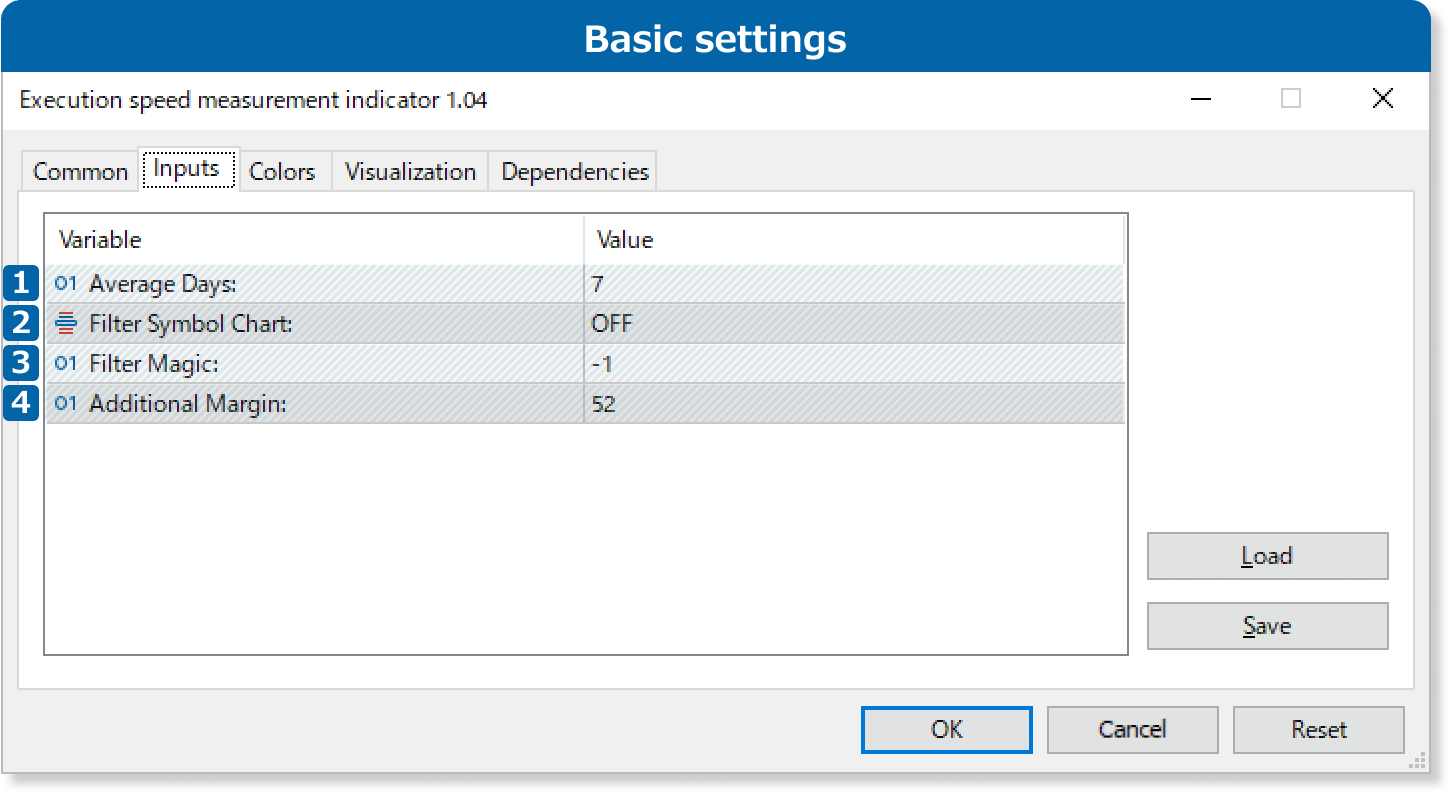This screenshot has width=1451, height=796.
Task: Close the indicator settings dialog
Action: [1382, 98]
